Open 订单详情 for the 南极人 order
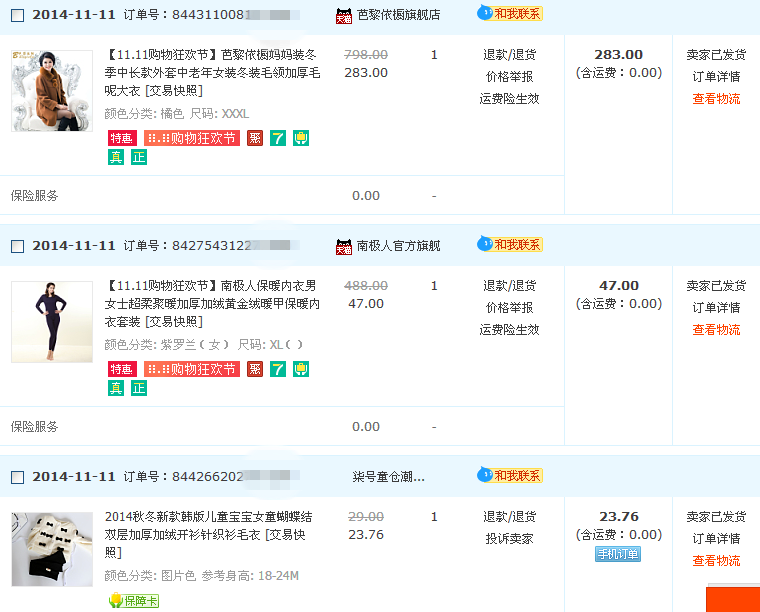This screenshot has height=612, width=760. click(716, 308)
